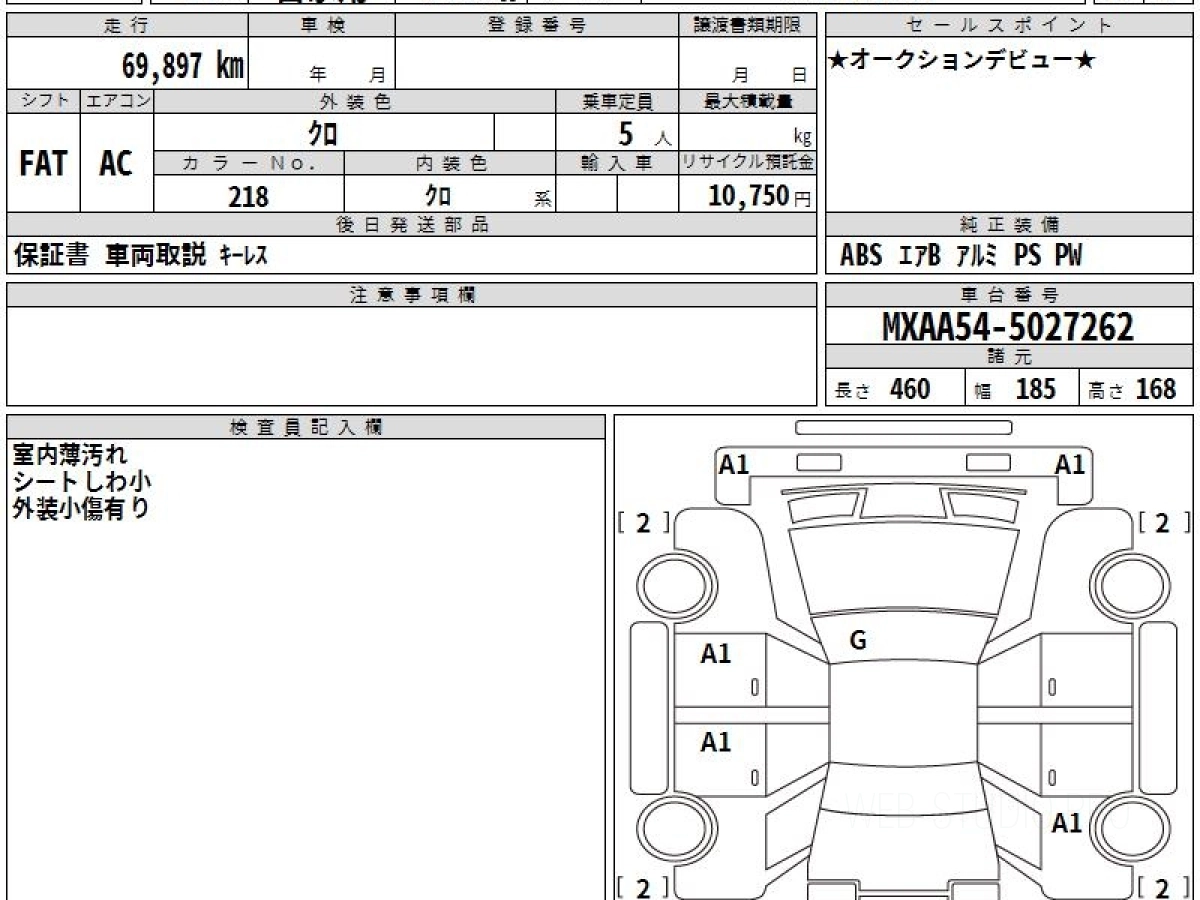Select the セールスポイント header
The image size is (1200, 900).
pyautogui.click(x=1010, y=26)
